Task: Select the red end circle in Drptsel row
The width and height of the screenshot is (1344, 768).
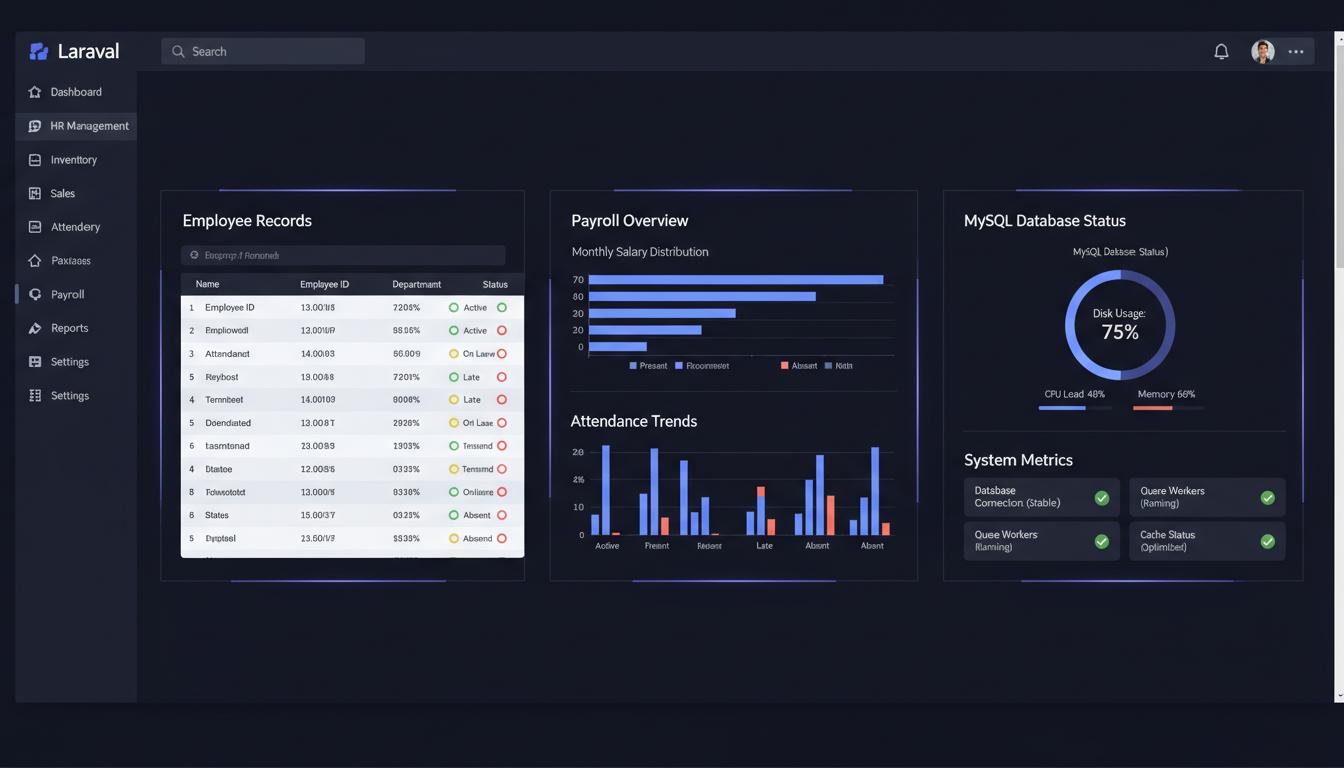Action: 502,538
